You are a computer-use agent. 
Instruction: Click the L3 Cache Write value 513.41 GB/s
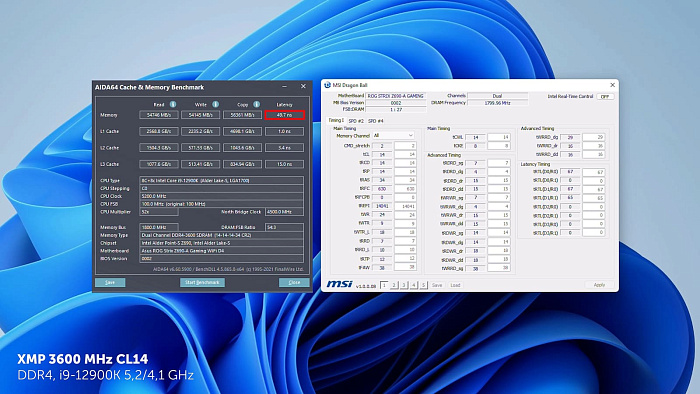coord(200,164)
